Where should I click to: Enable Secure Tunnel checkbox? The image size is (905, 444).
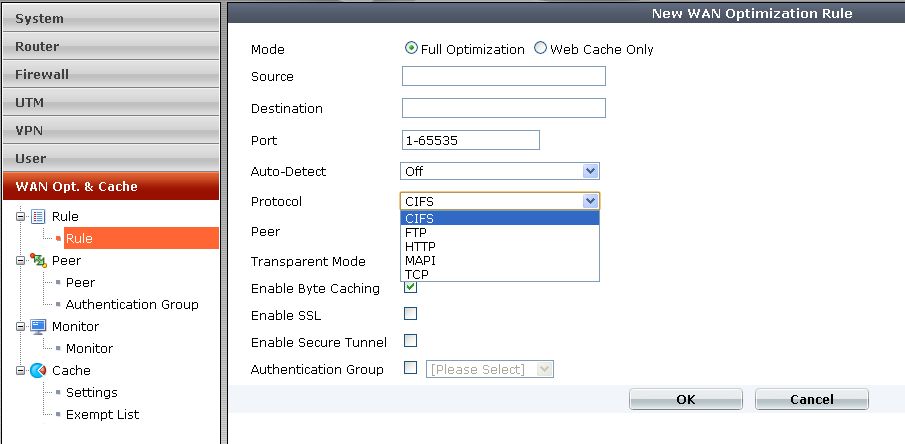(x=410, y=341)
